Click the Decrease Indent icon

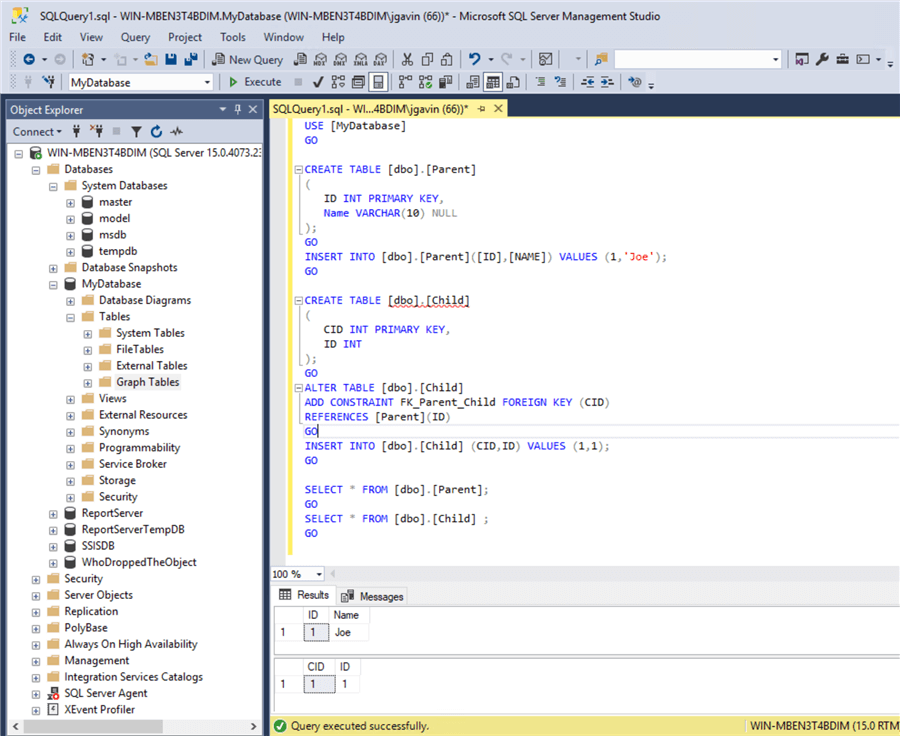coord(587,82)
